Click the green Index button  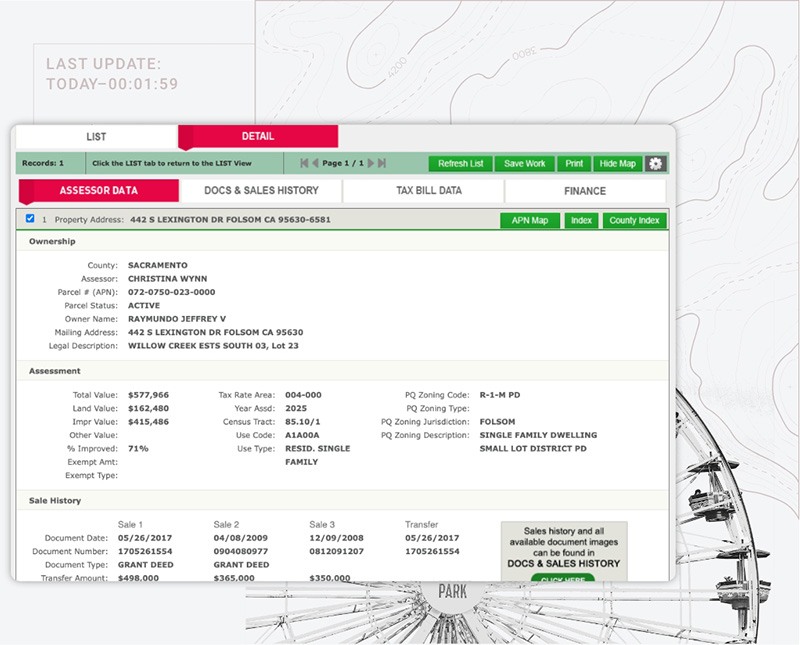click(581, 220)
